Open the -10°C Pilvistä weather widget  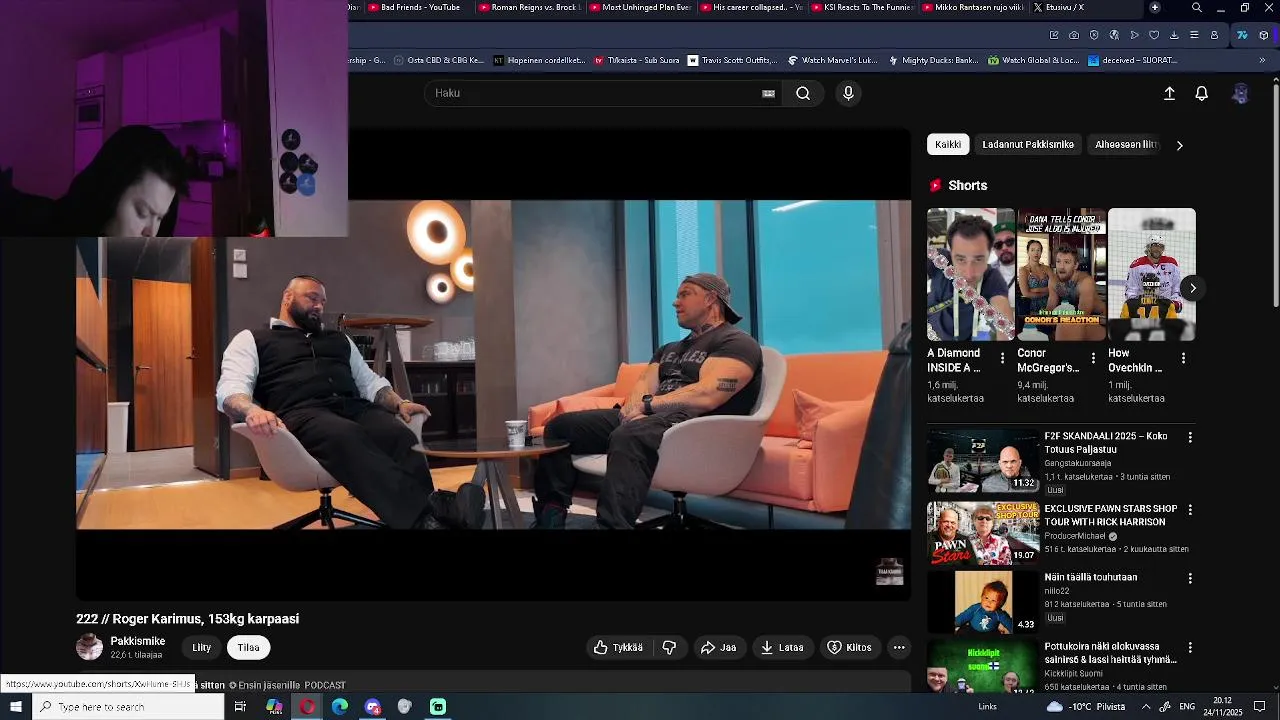pos(1088,707)
